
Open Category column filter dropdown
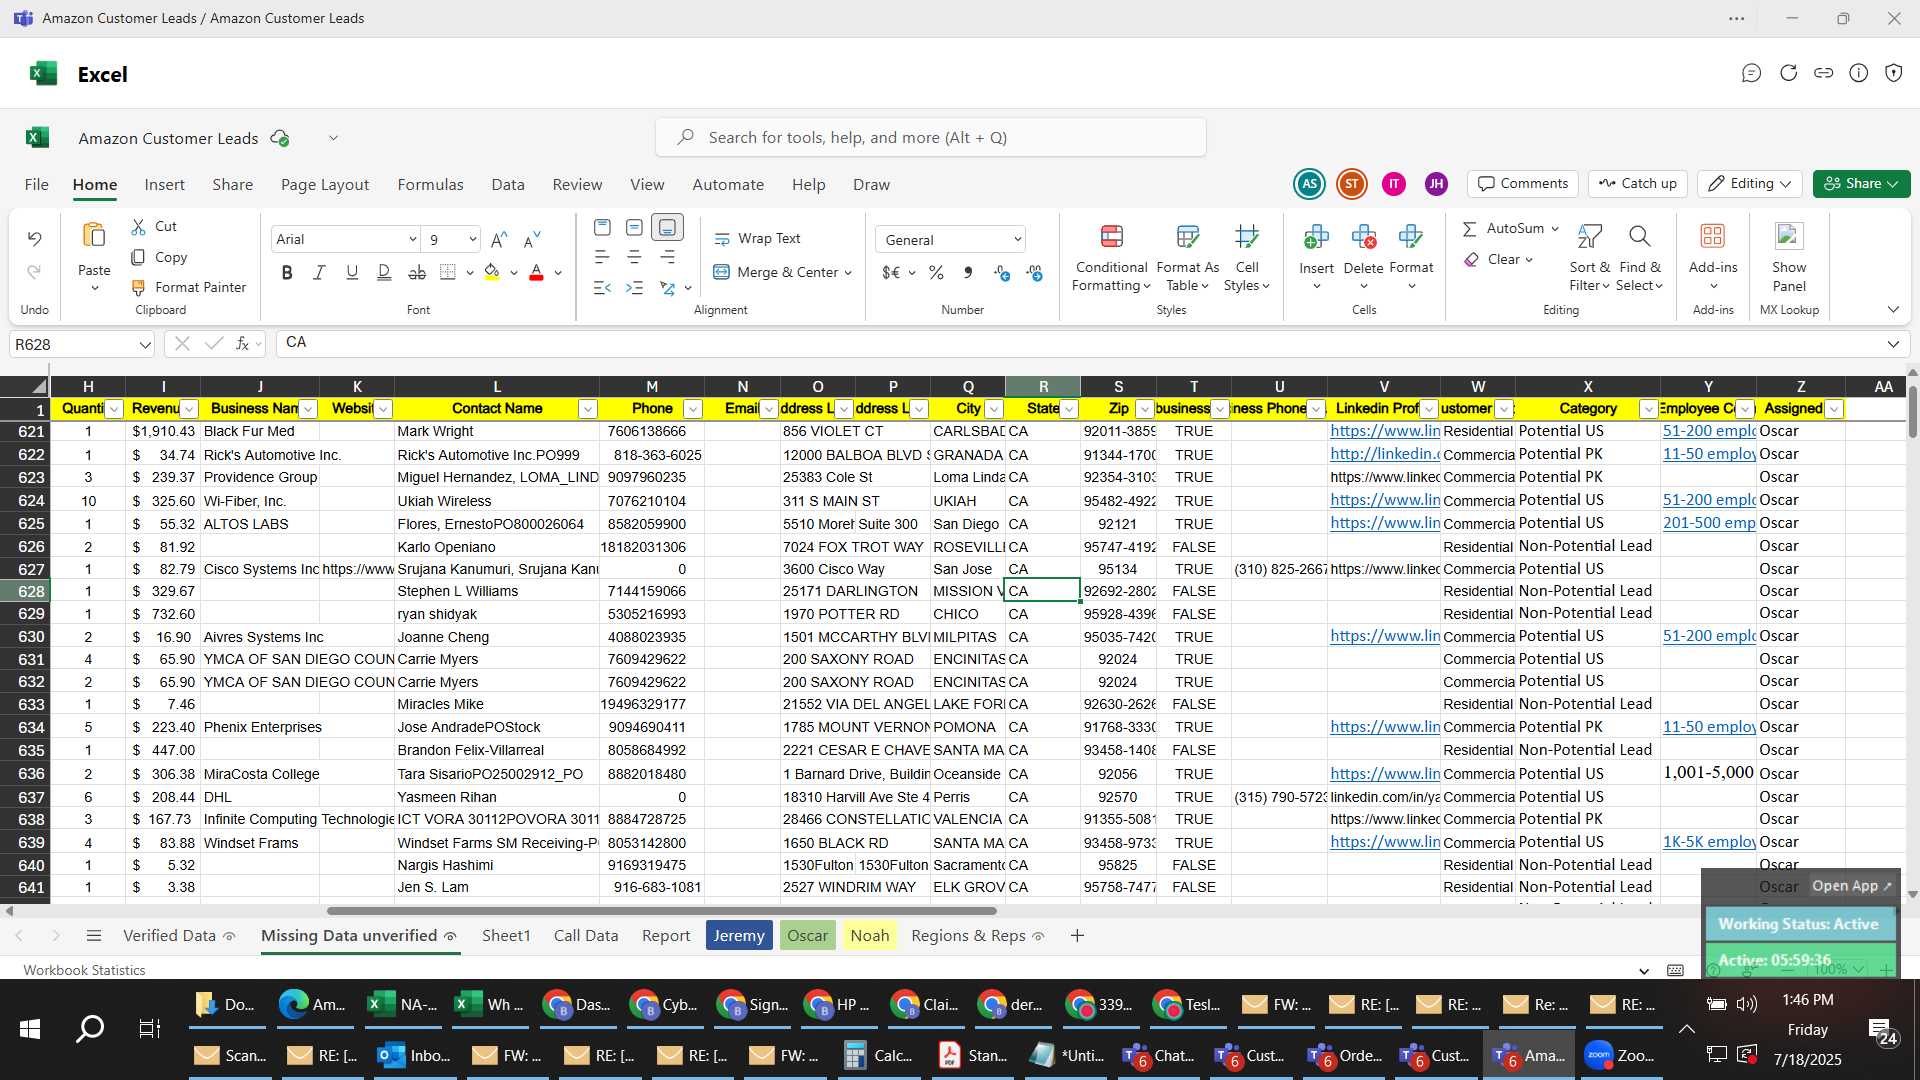[1648, 409]
